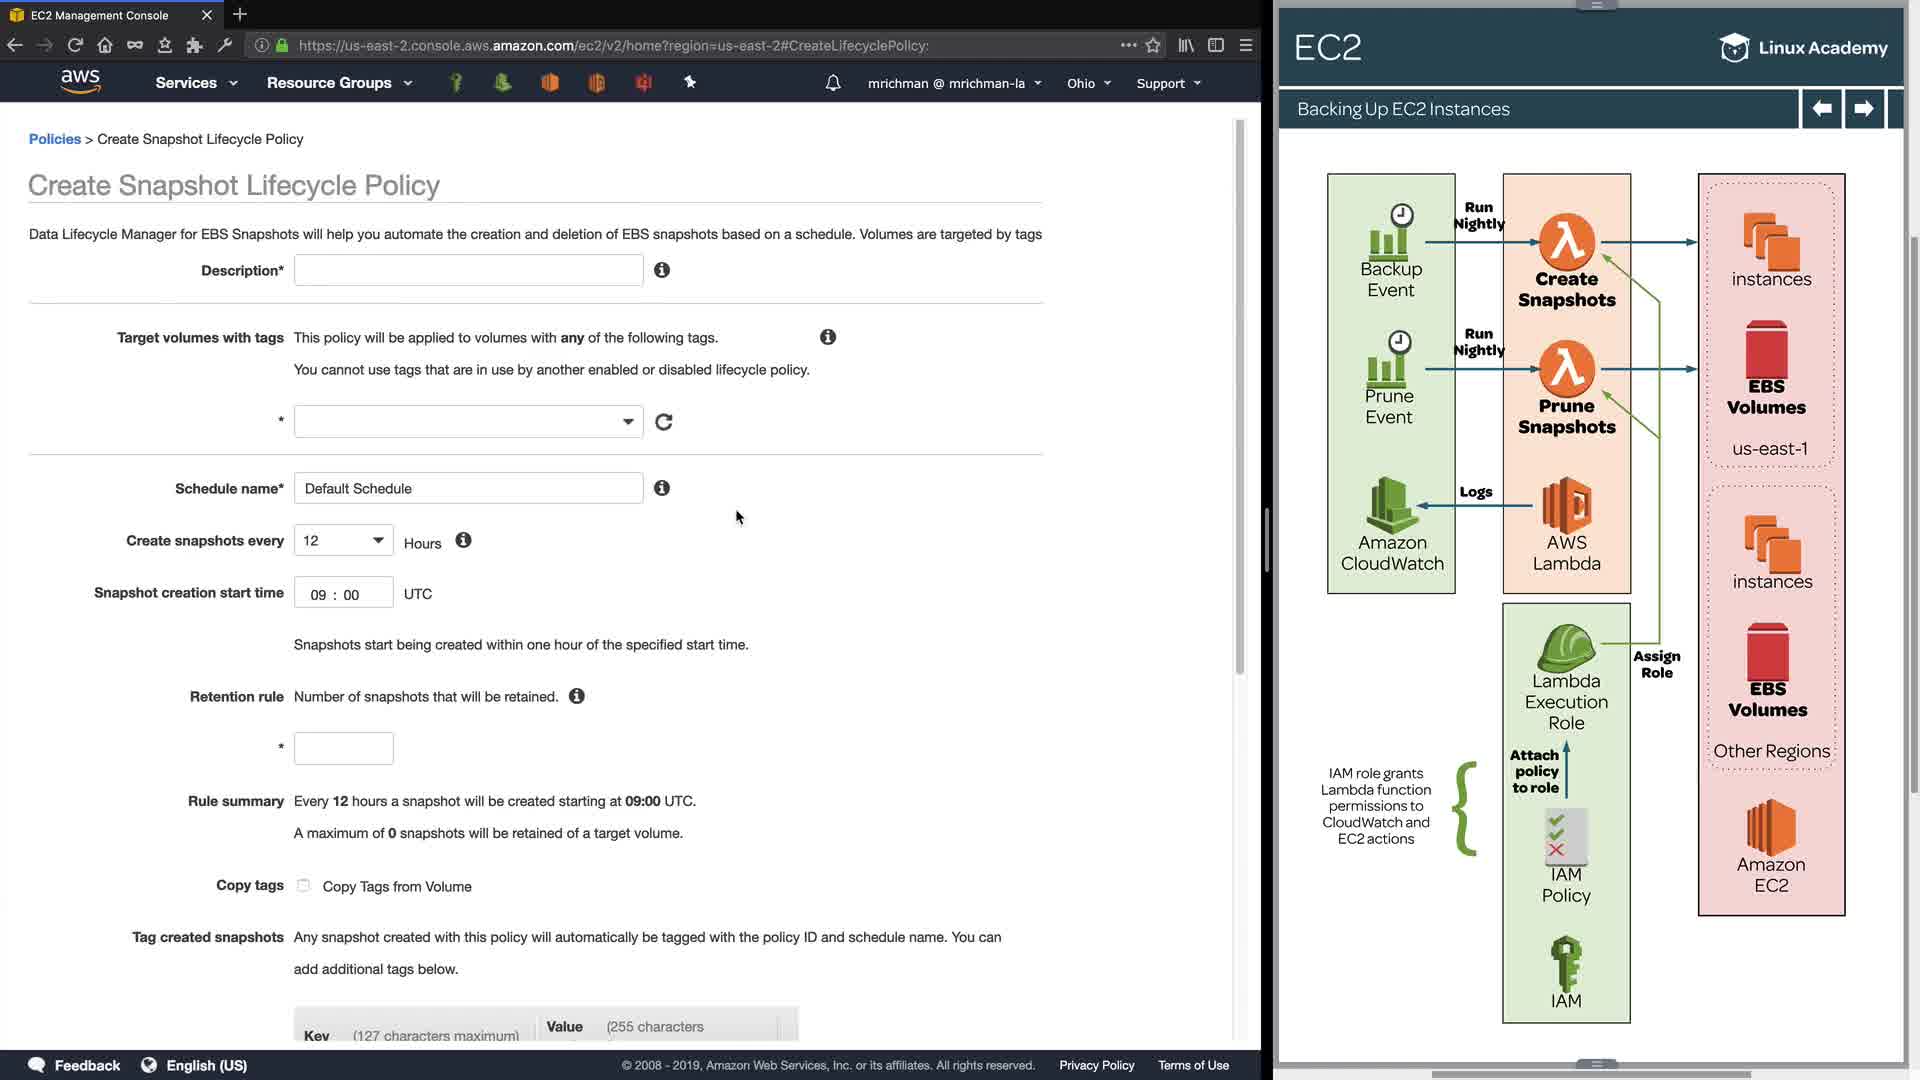This screenshot has height=1080, width=1920.
Task: Go to previous slide with left arrow
Action: pyautogui.click(x=1822, y=109)
